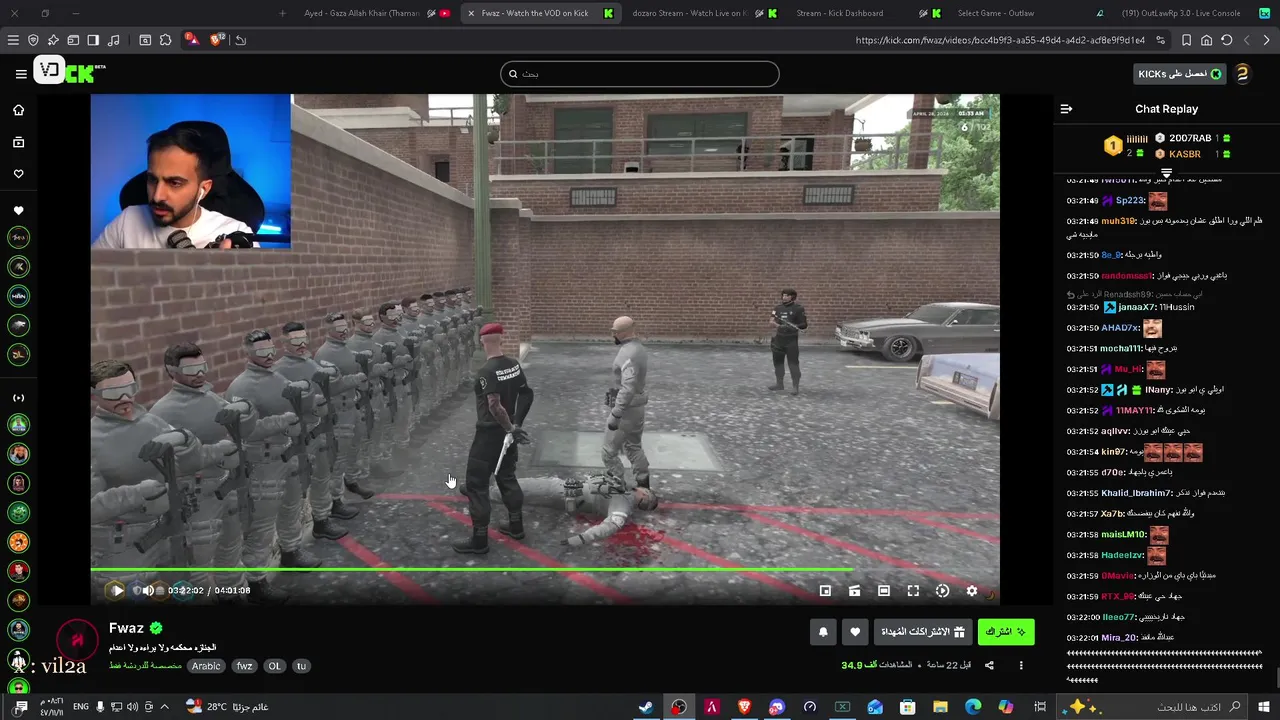Open playback speed control on player
The image size is (1280, 720).
(942, 591)
